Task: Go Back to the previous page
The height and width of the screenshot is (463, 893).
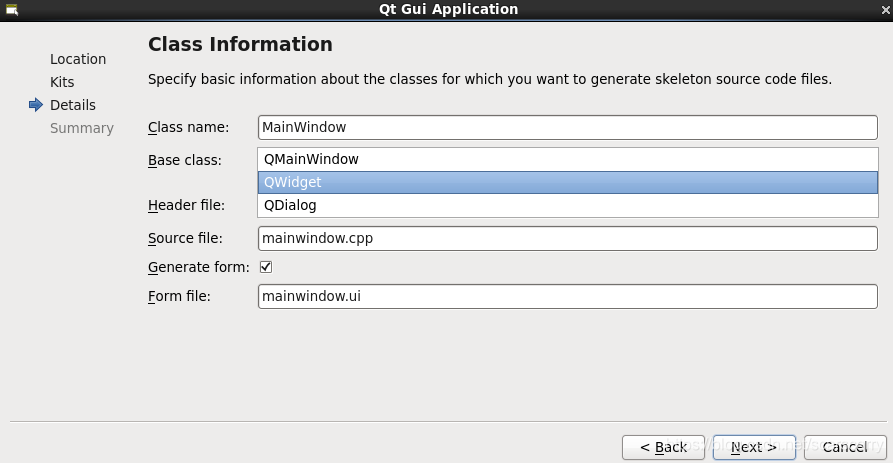Action: (663, 447)
